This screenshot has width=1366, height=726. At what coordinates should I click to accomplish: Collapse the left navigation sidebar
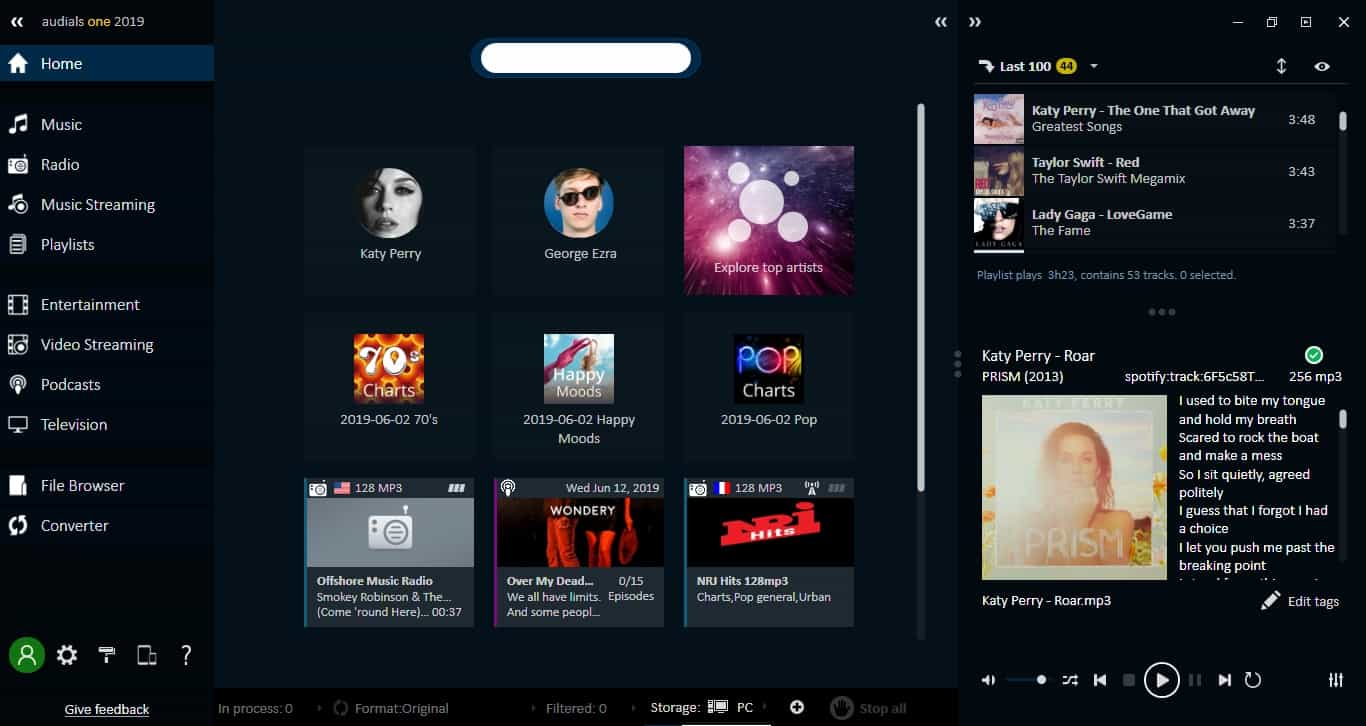pyautogui.click(x=16, y=21)
